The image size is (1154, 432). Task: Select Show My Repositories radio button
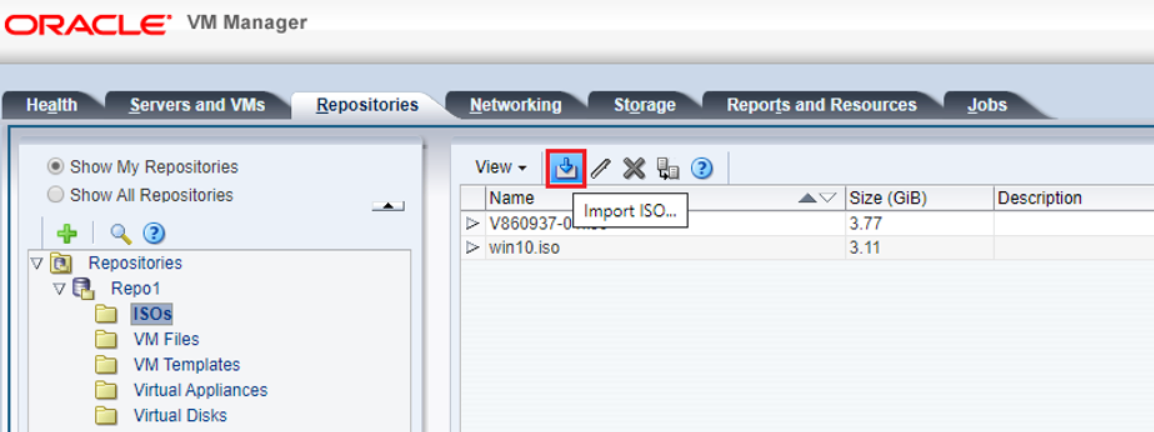pyautogui.click(x=55, y=167)
